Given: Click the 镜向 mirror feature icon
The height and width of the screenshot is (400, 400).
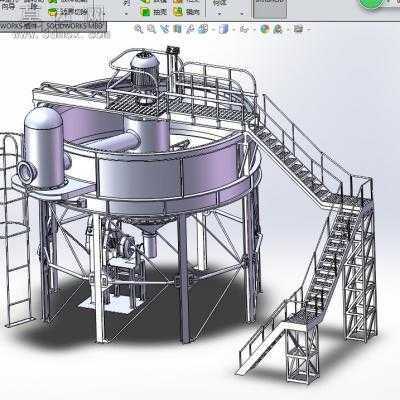Looking at the screenshot, I should [x=178, y=12].
